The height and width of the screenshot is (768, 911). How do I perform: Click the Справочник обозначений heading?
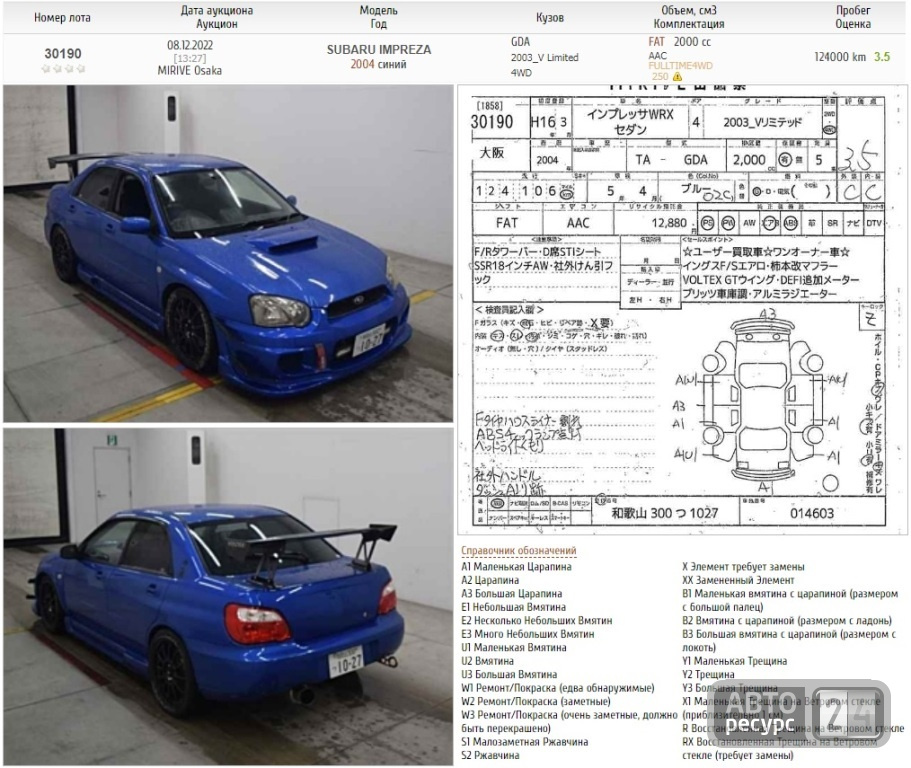[519, 550]
